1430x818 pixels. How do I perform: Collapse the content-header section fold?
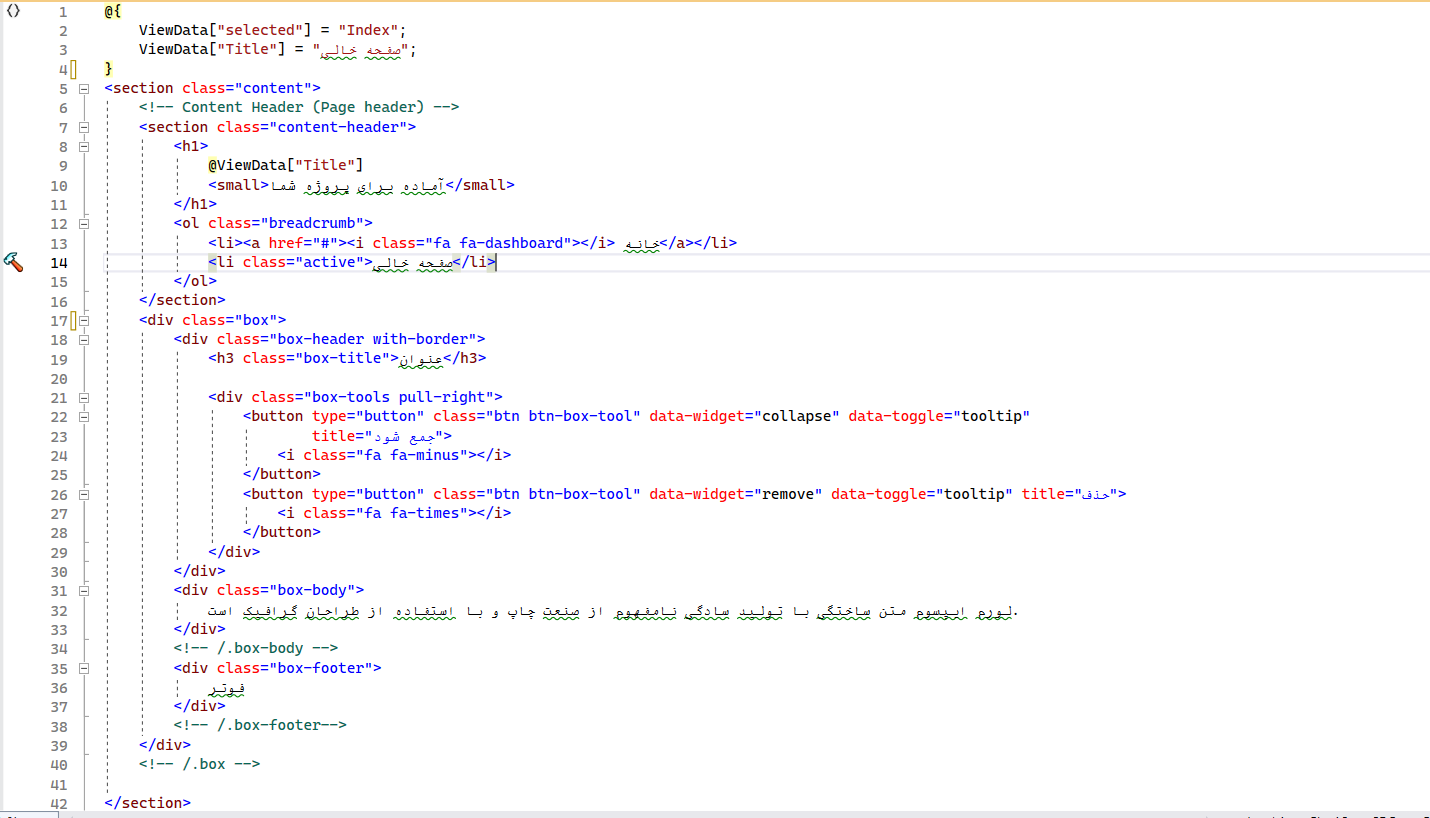pos(84,127)
